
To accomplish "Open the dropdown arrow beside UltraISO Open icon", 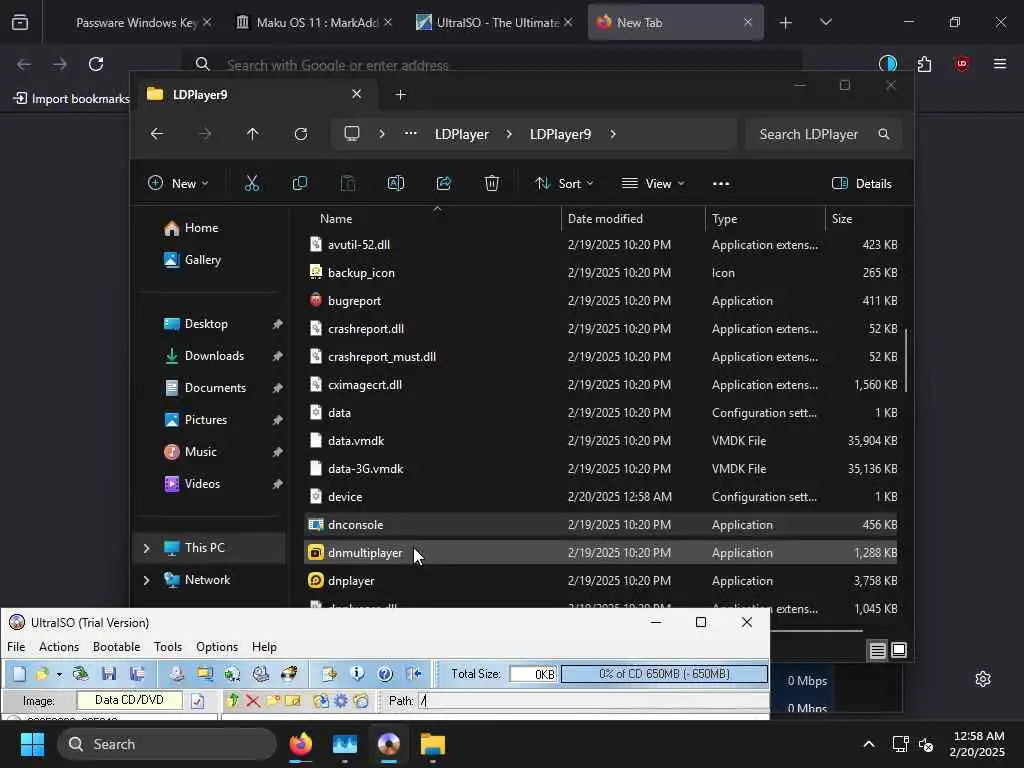I will click(x=59, y=673).
